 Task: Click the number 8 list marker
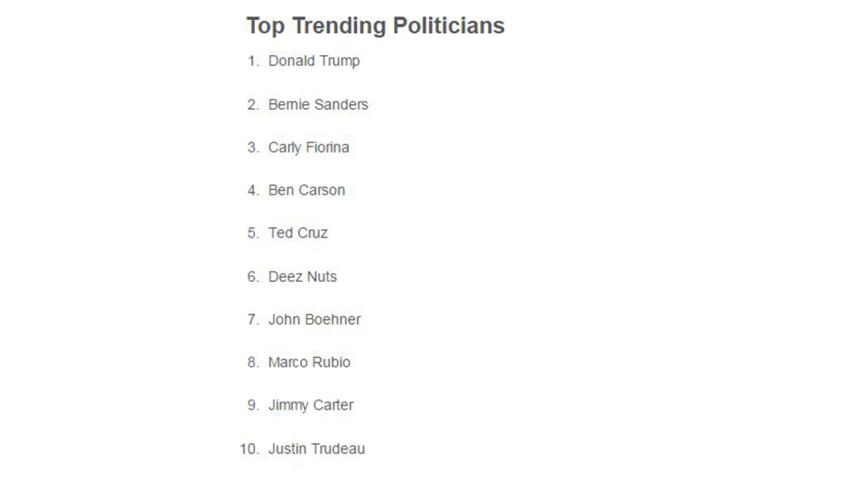[x=253, y=362]
